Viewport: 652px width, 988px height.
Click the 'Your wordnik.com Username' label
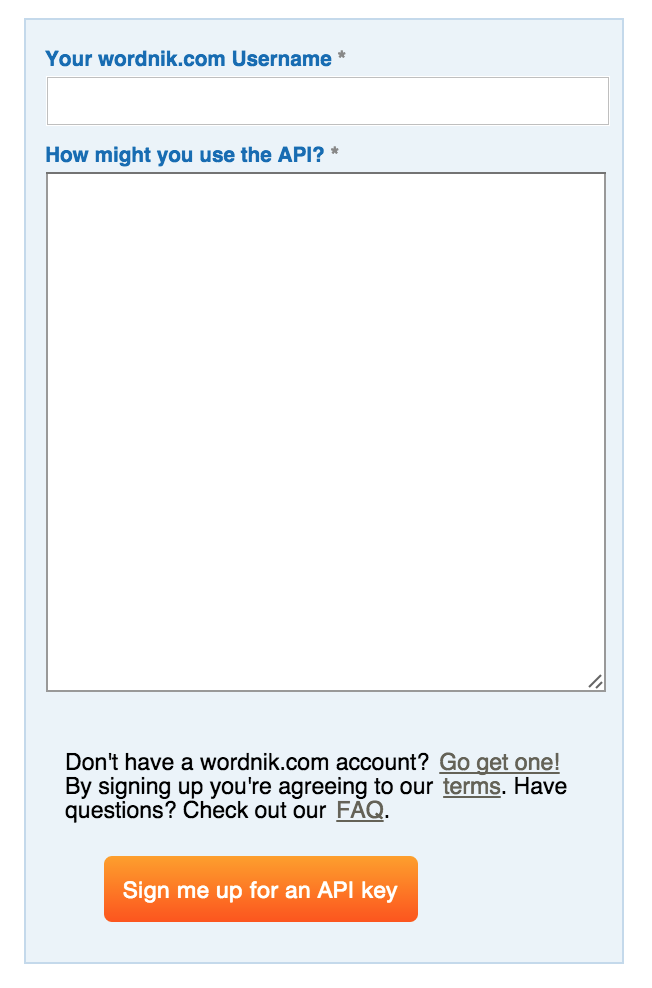[188, 59]
